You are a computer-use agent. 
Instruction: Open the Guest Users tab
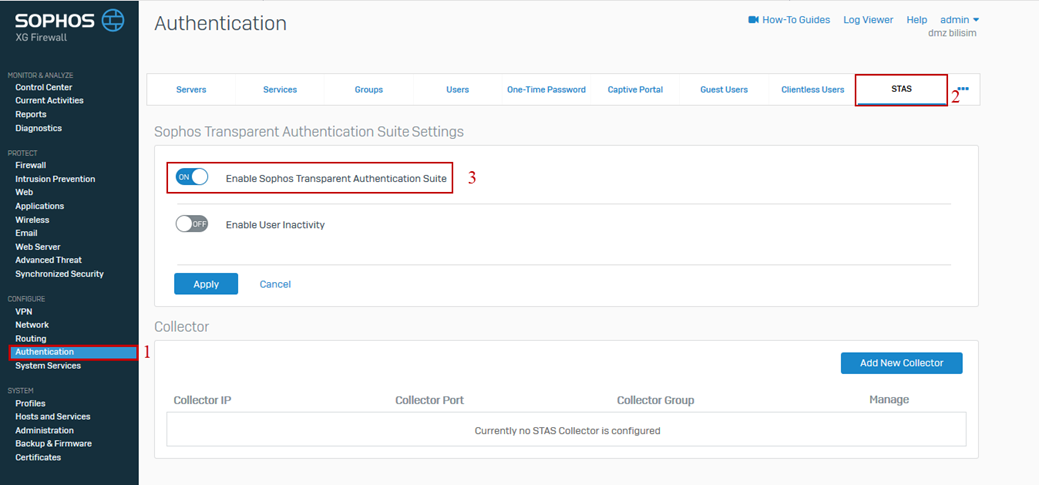[724, 89]
